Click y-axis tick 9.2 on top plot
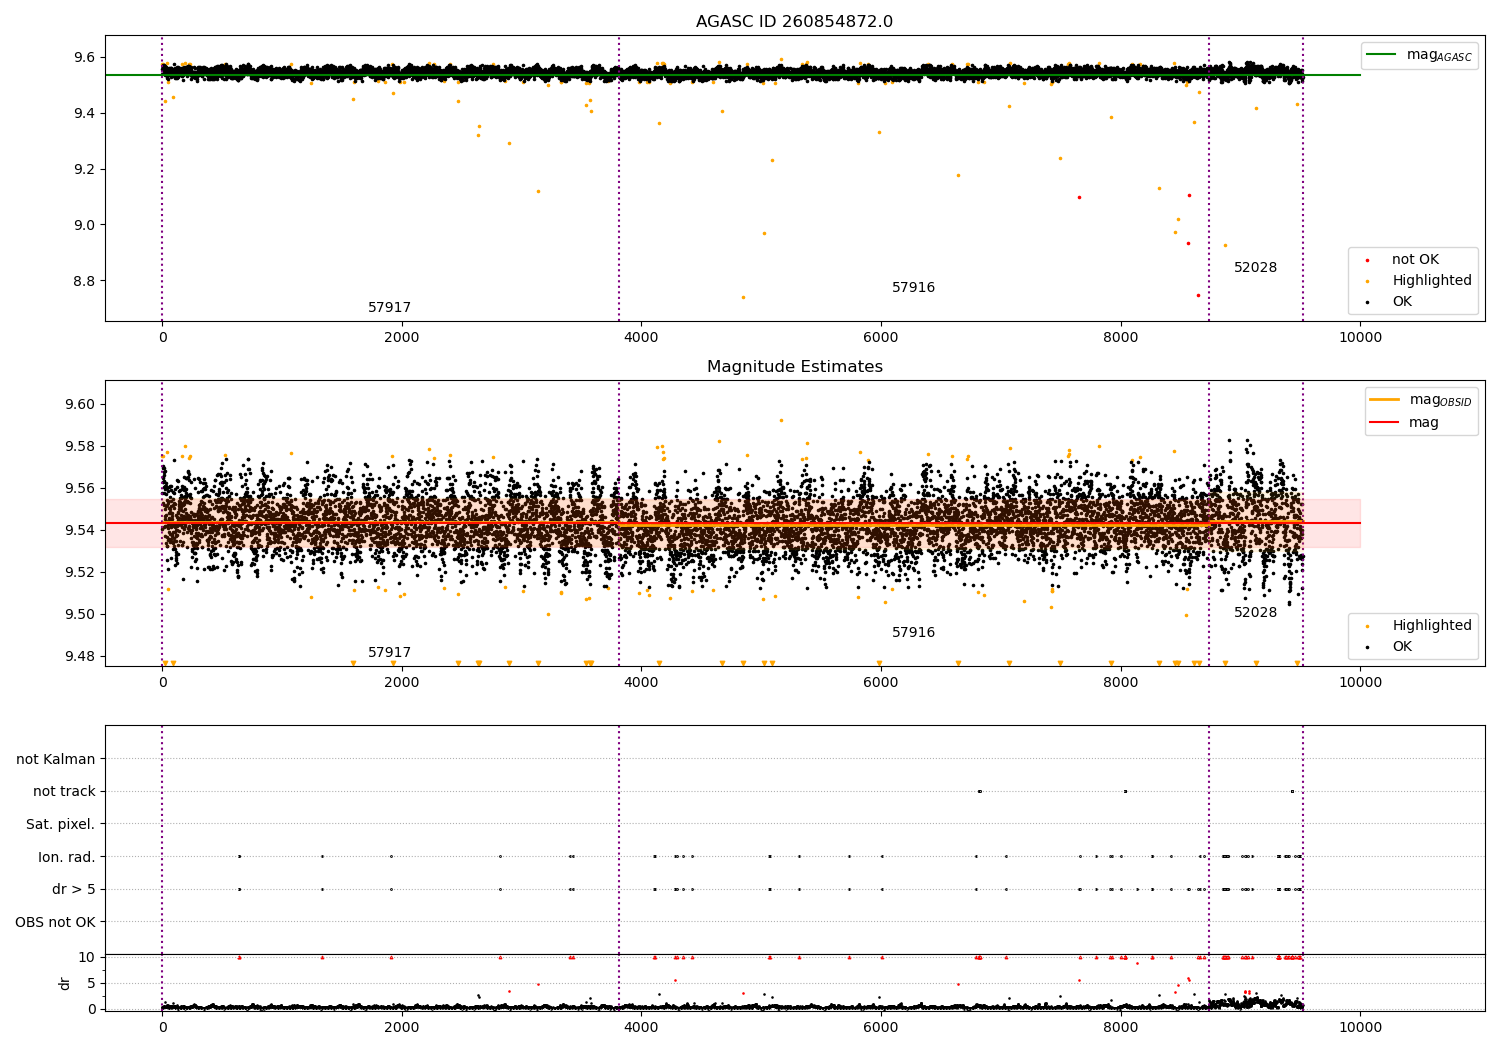Viewport: 1500px width, 1050px height. click(x=83, y=170)
